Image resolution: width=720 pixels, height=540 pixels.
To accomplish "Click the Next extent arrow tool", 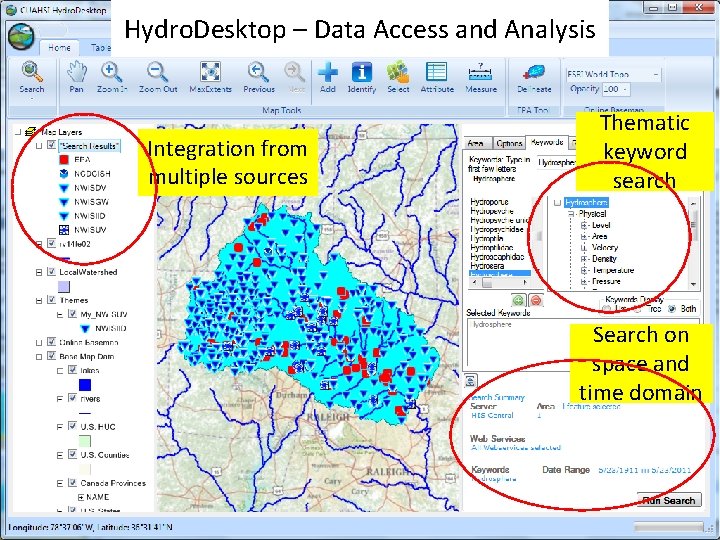I will pos(295,77).
